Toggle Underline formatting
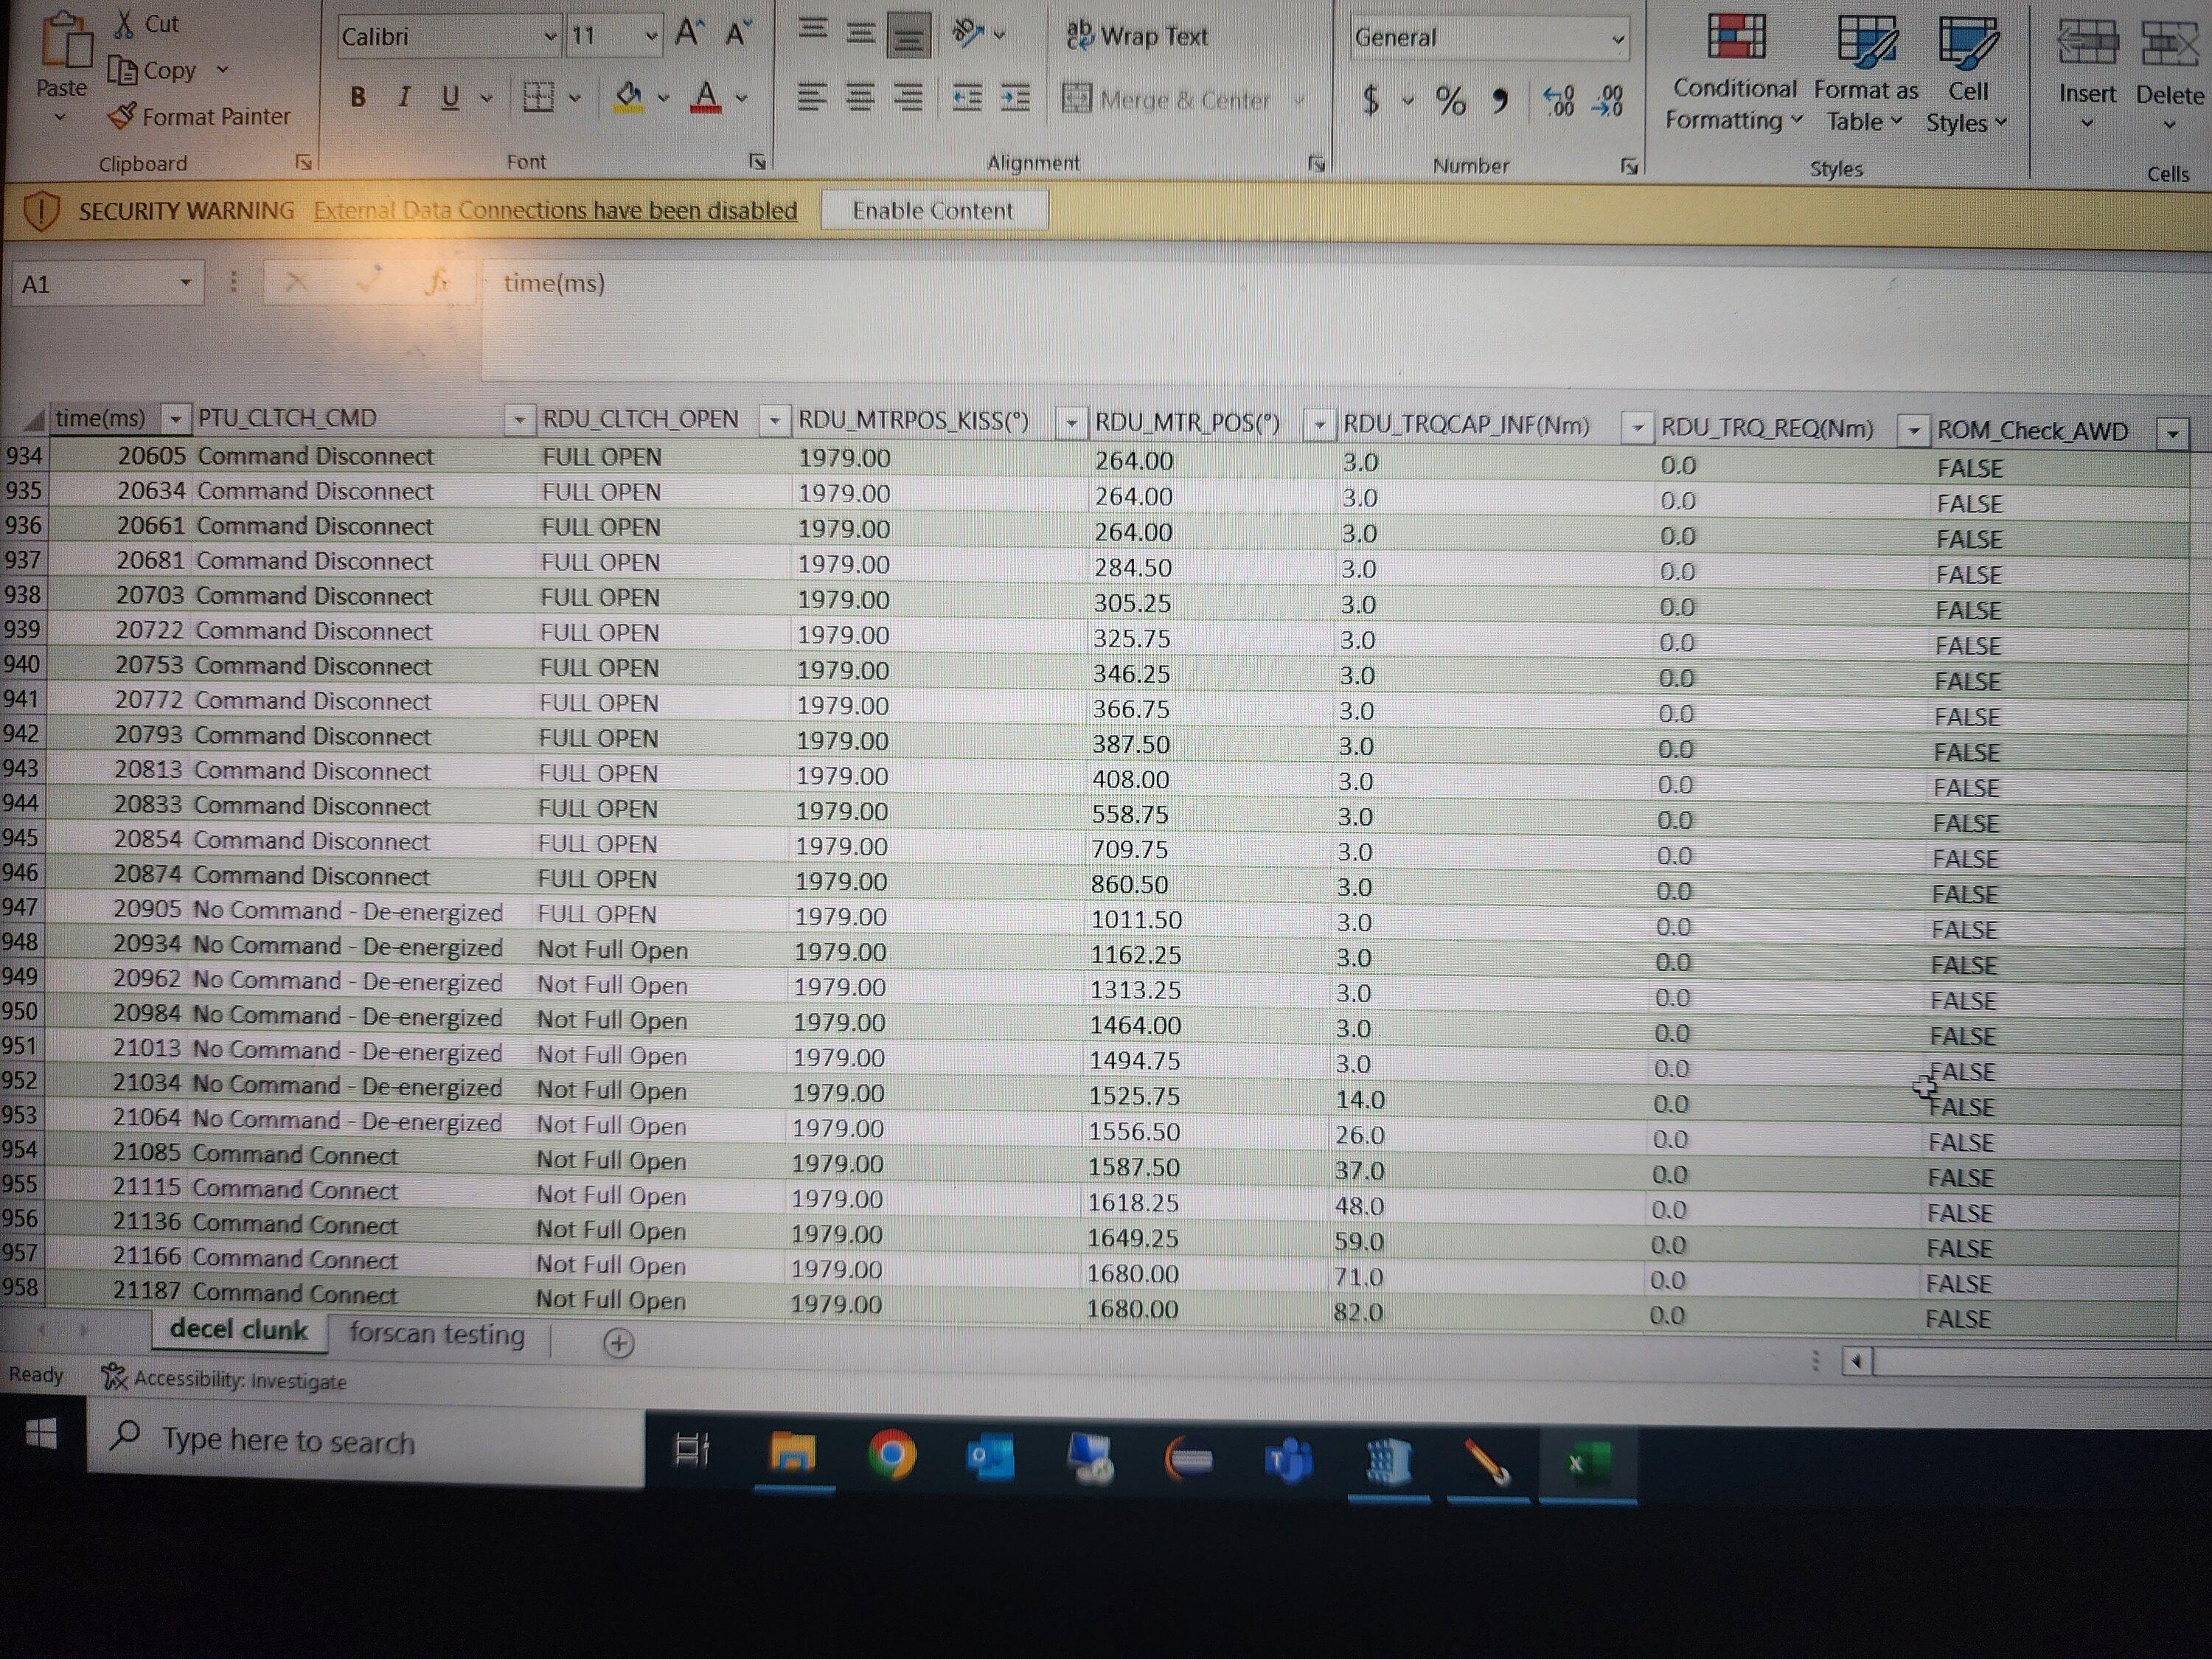2212x1659 pixels. [x=450, y=97]
